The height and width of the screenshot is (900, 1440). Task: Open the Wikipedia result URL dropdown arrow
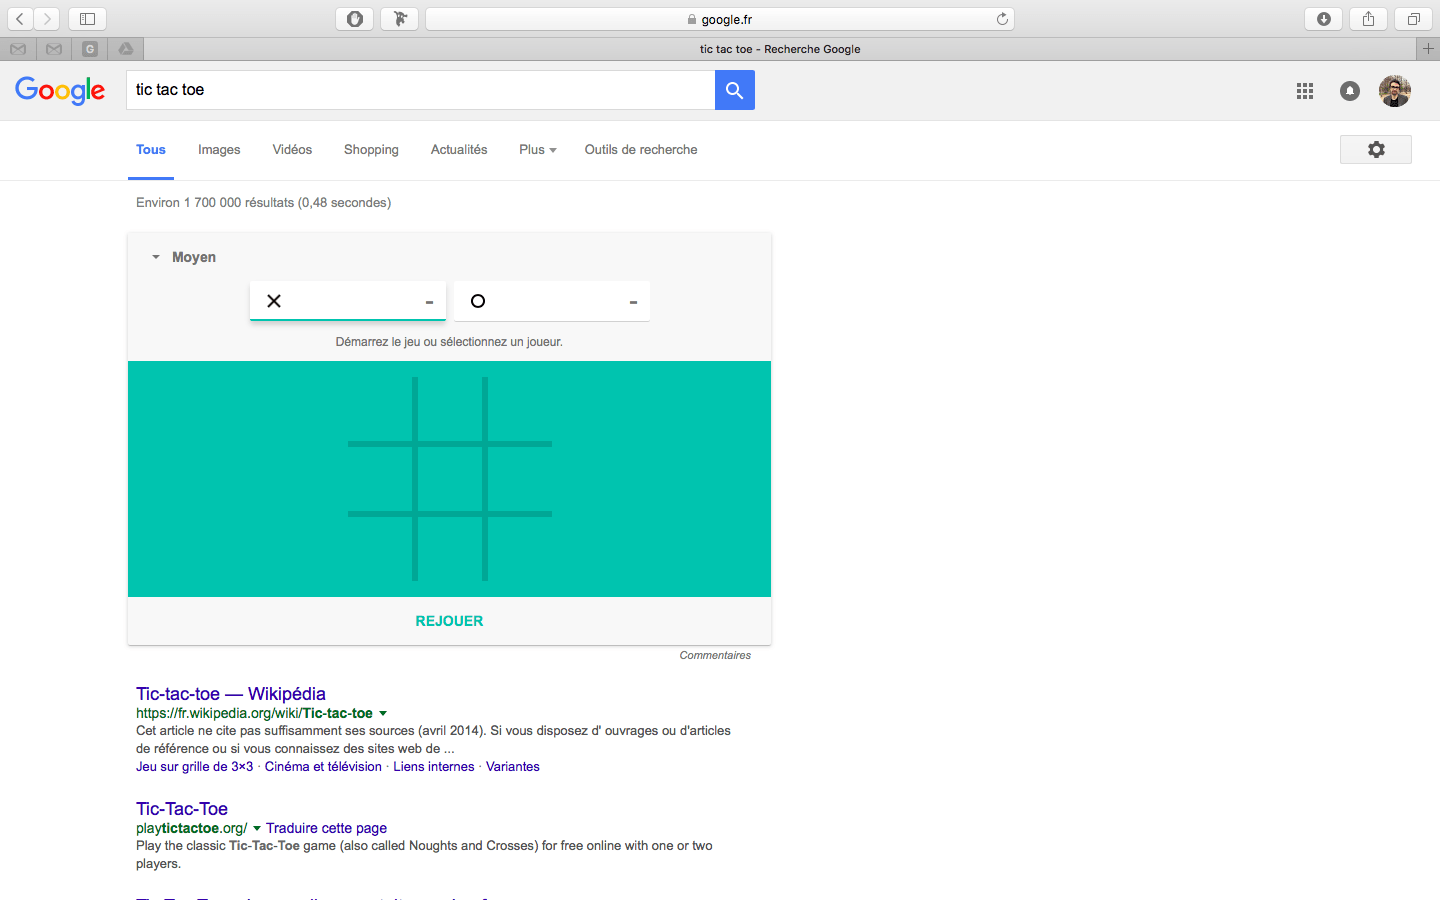coord(383,713)
